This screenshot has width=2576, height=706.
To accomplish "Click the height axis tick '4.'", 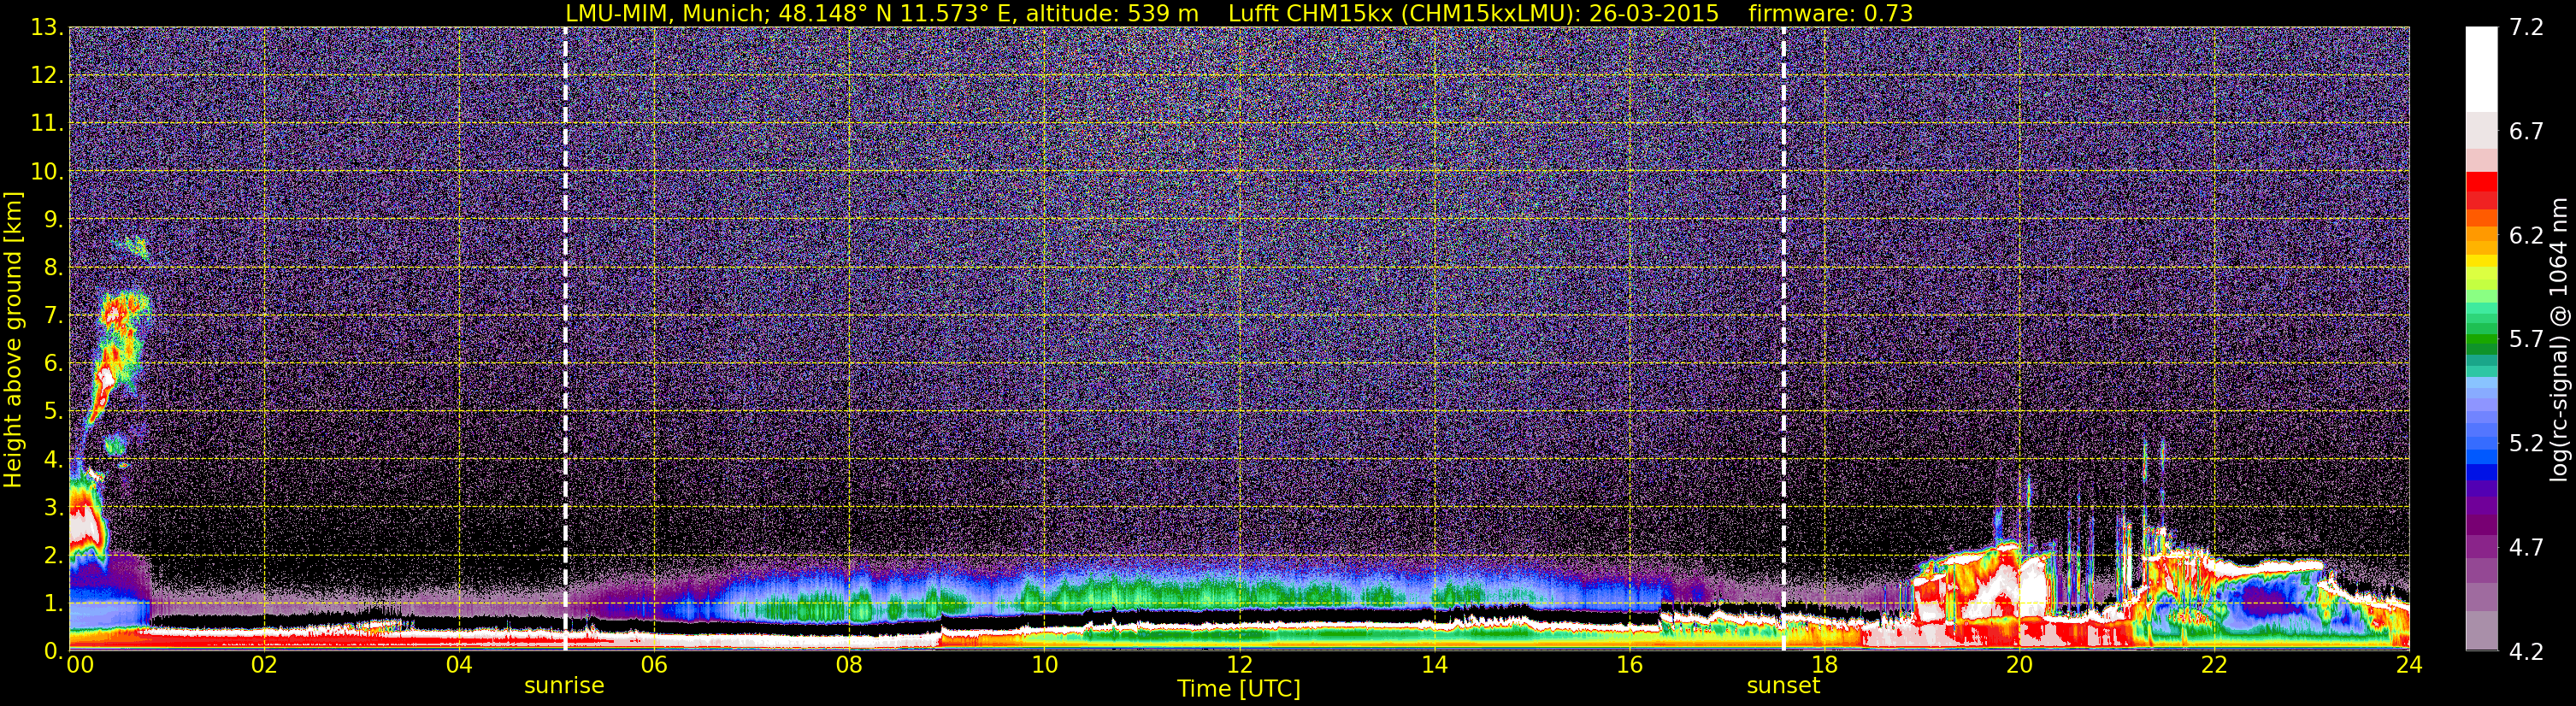I will [53, 459].
